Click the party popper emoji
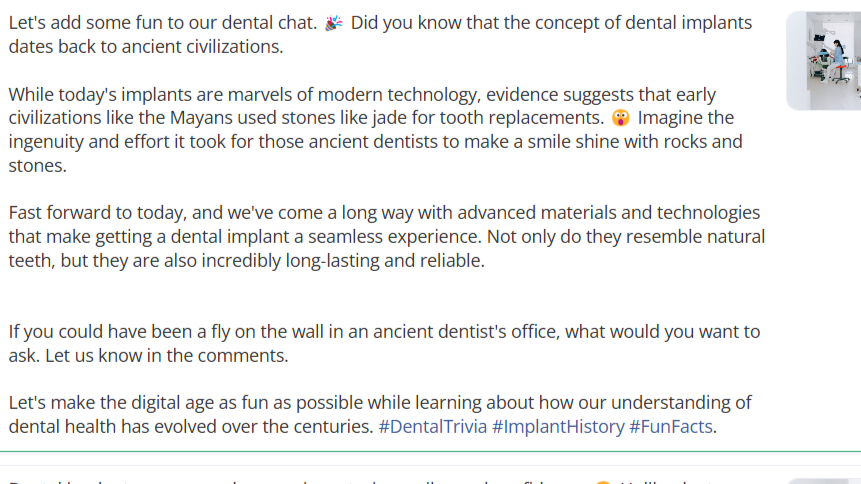861x484 pixels. click(334, 23)
